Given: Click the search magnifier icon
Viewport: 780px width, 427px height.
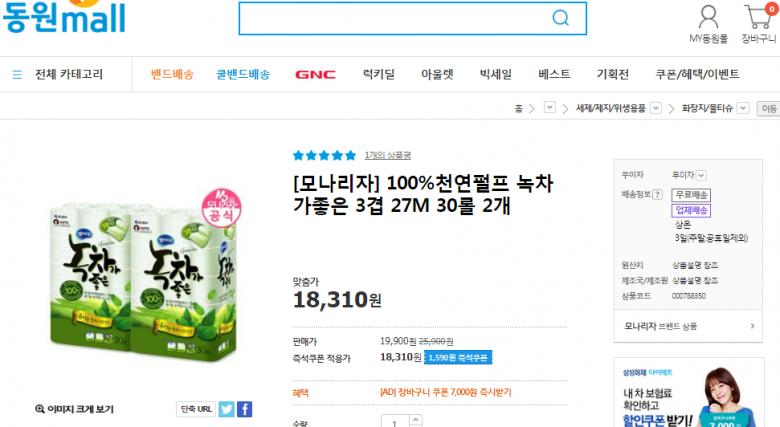Looking at the screenshot, I should tap(560, 18).
